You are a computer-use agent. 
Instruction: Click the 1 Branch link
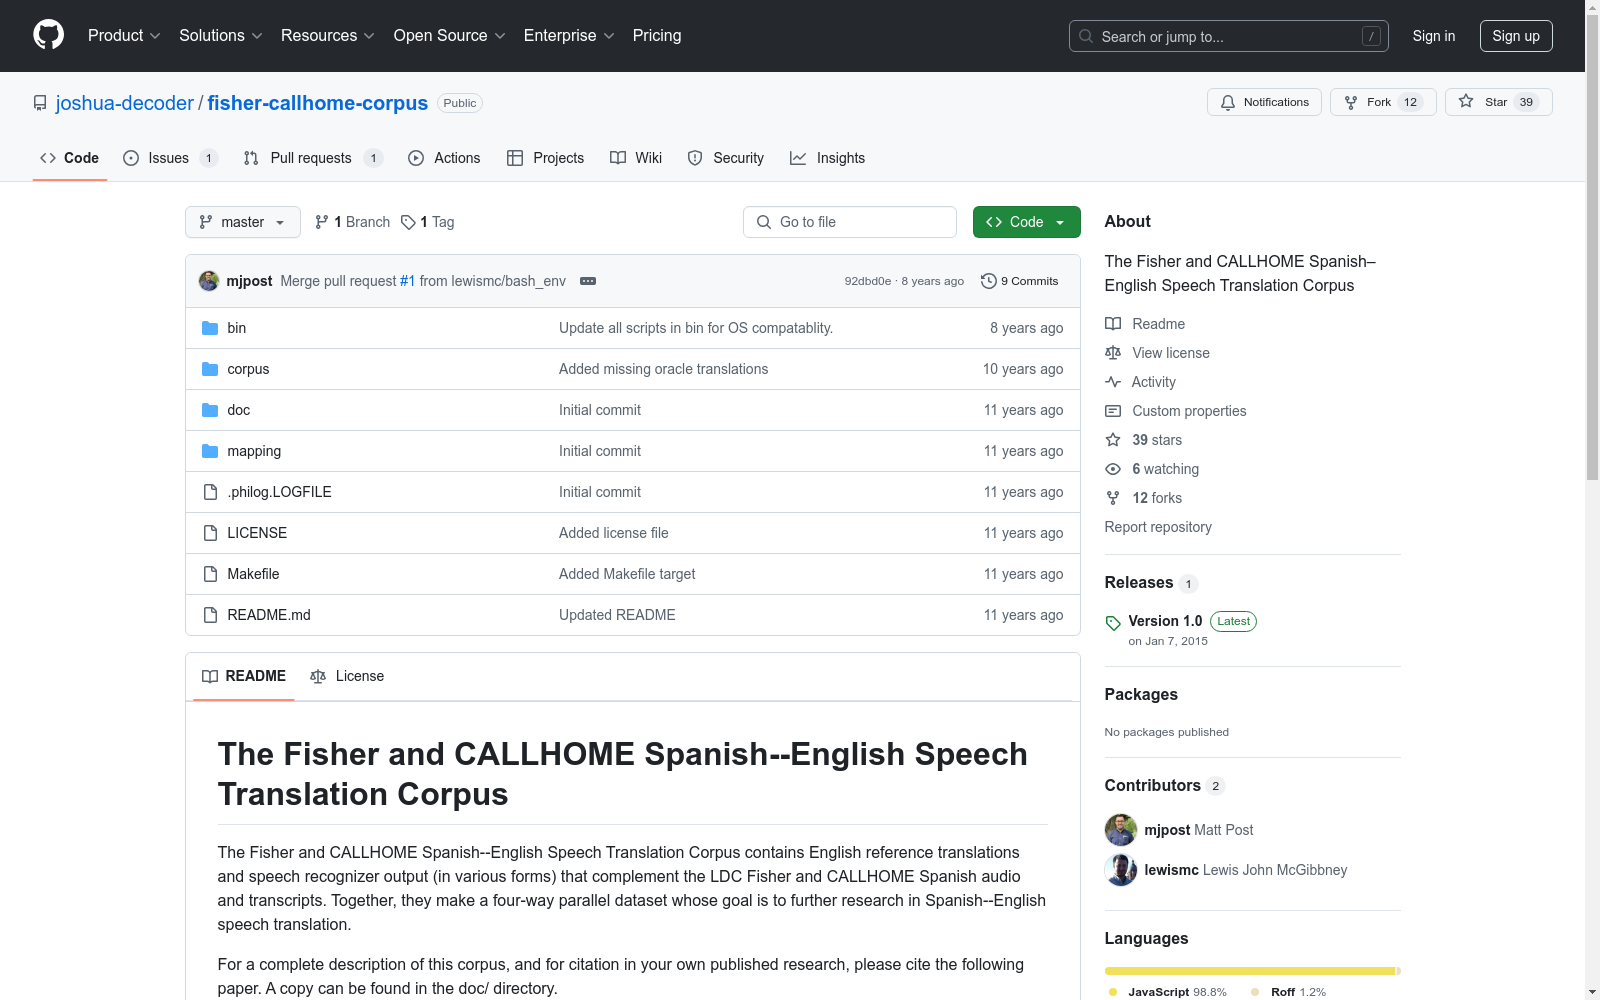tap(352, 222)
